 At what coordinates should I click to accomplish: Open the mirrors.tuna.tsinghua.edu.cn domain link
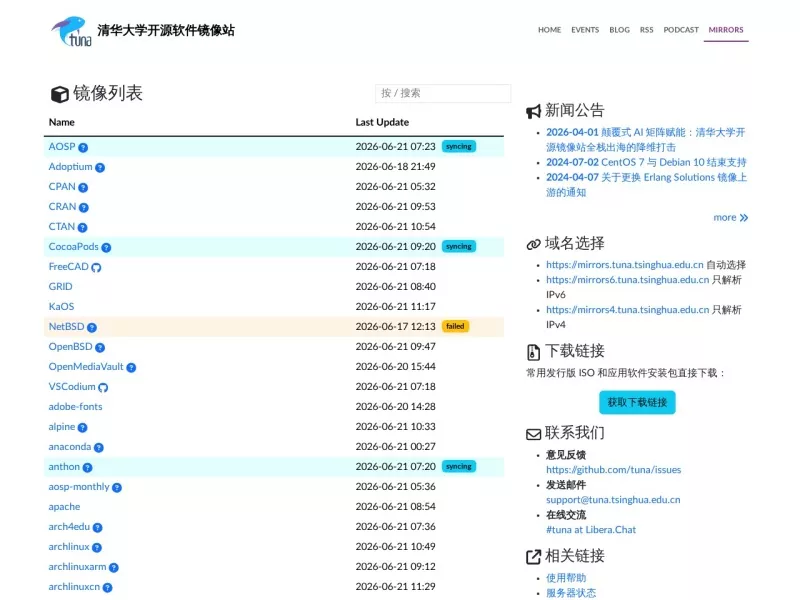point(624,265)
